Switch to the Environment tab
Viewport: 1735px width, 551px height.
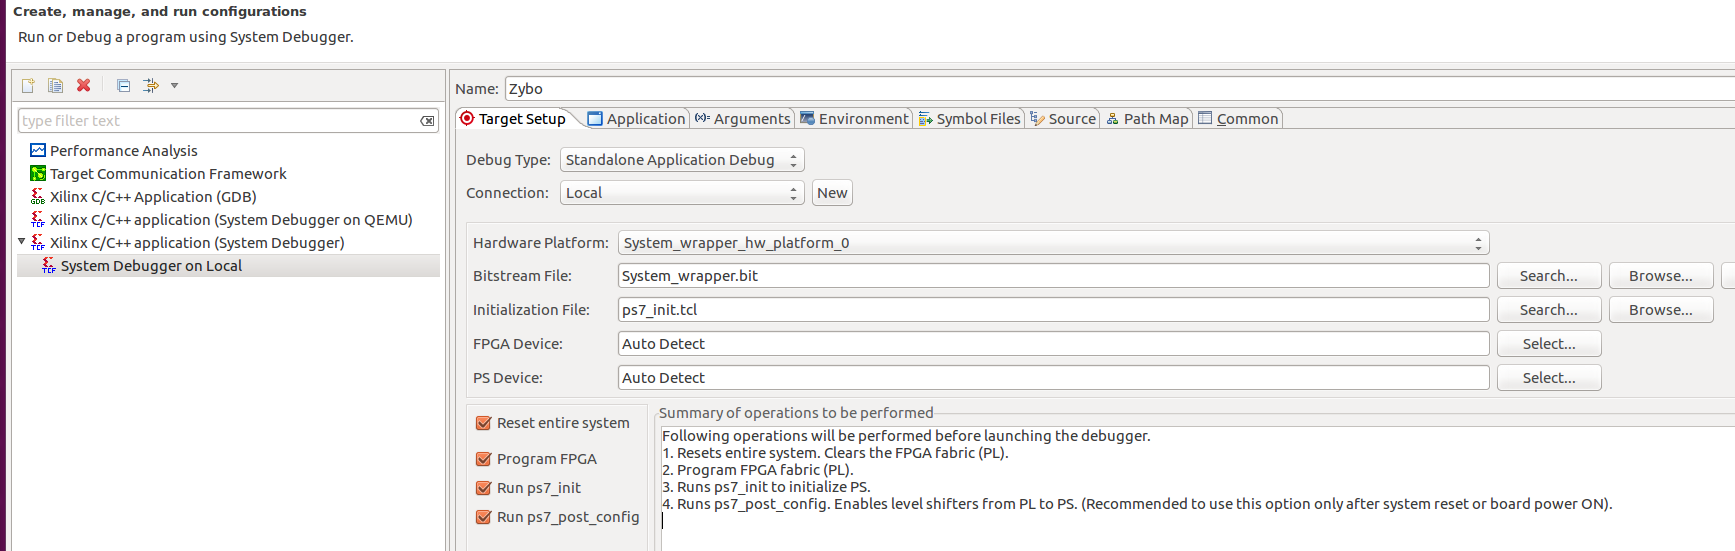(x=854, y=119)
